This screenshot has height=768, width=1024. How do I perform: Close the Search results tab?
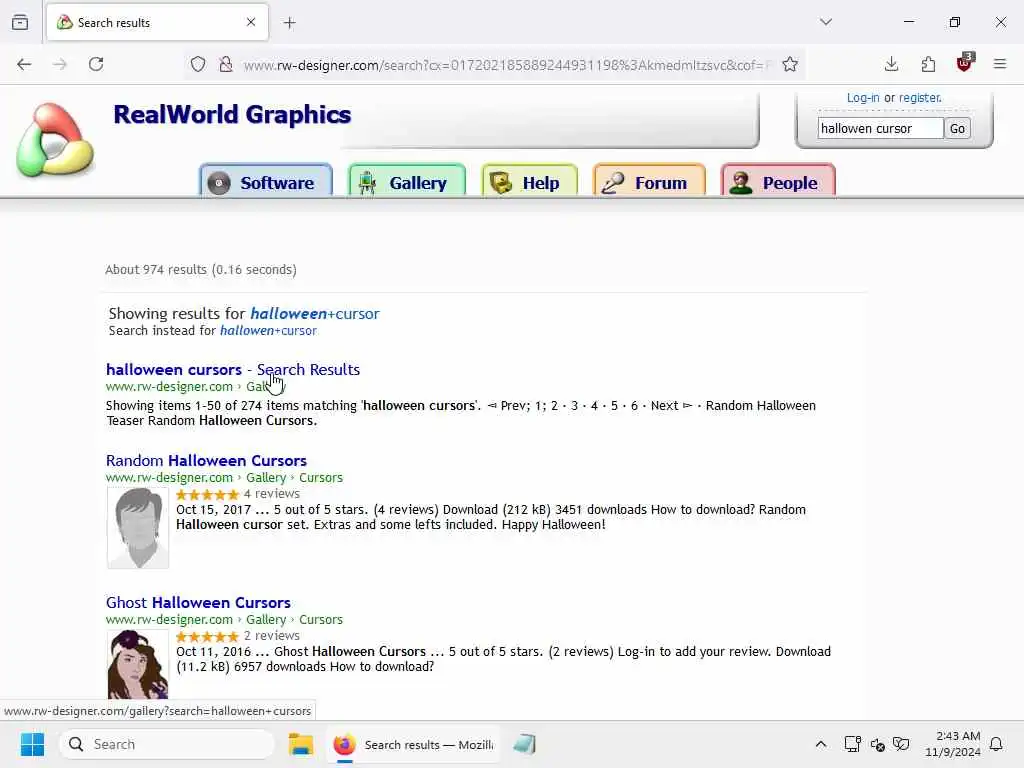tap(251, 22)
